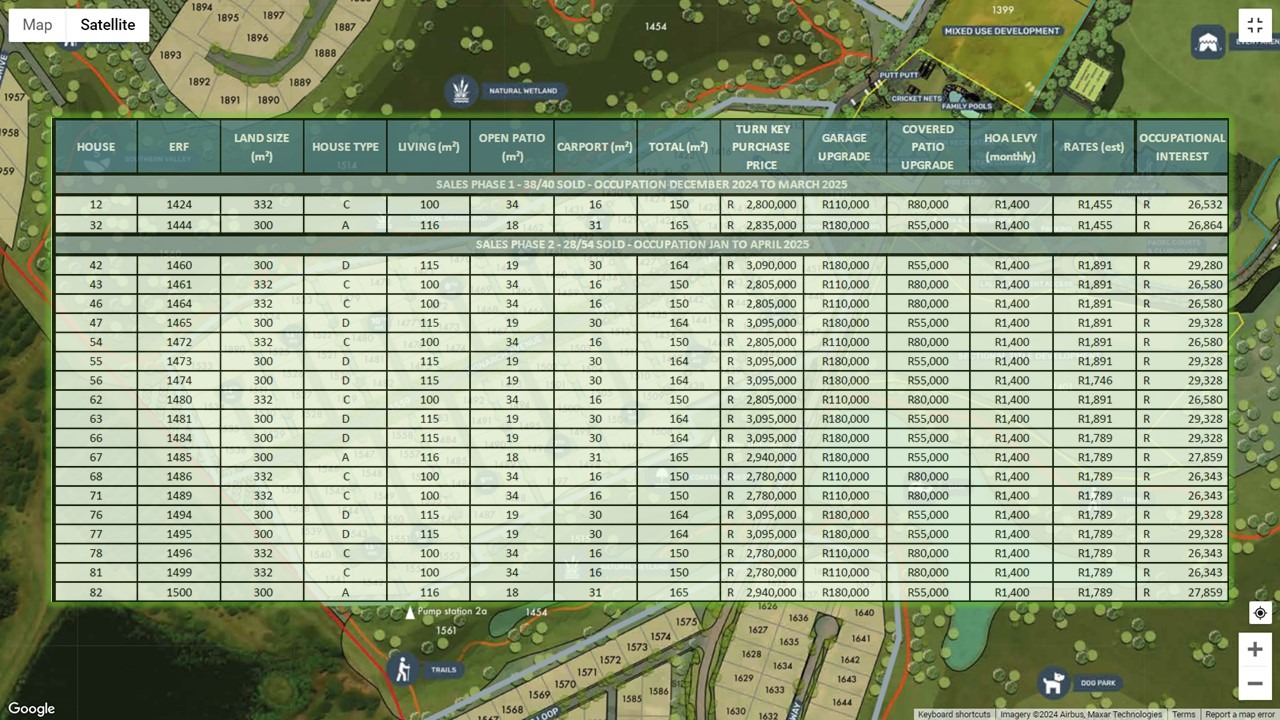This screenshot has height=720, width=1280.
Task: Click the Trails hiker icon
Action: point(403,670)
